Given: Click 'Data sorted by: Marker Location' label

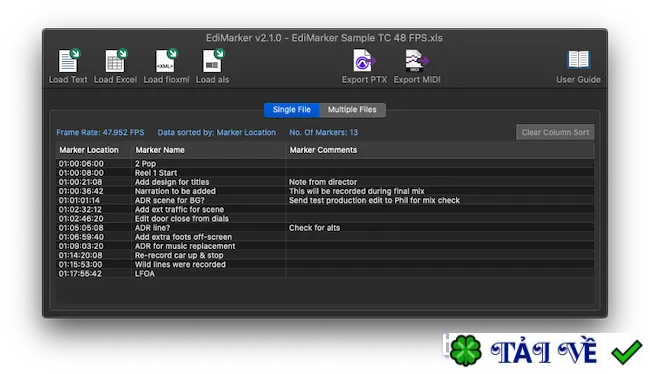Looking at the screenshot, I should (x=217, y=132).
